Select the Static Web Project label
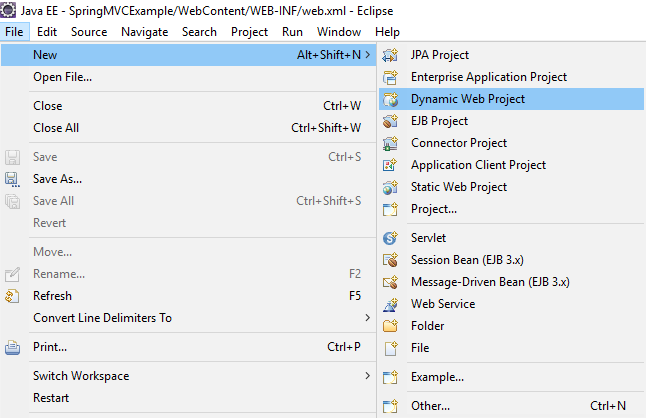646x418 pixels. point(459,187)
